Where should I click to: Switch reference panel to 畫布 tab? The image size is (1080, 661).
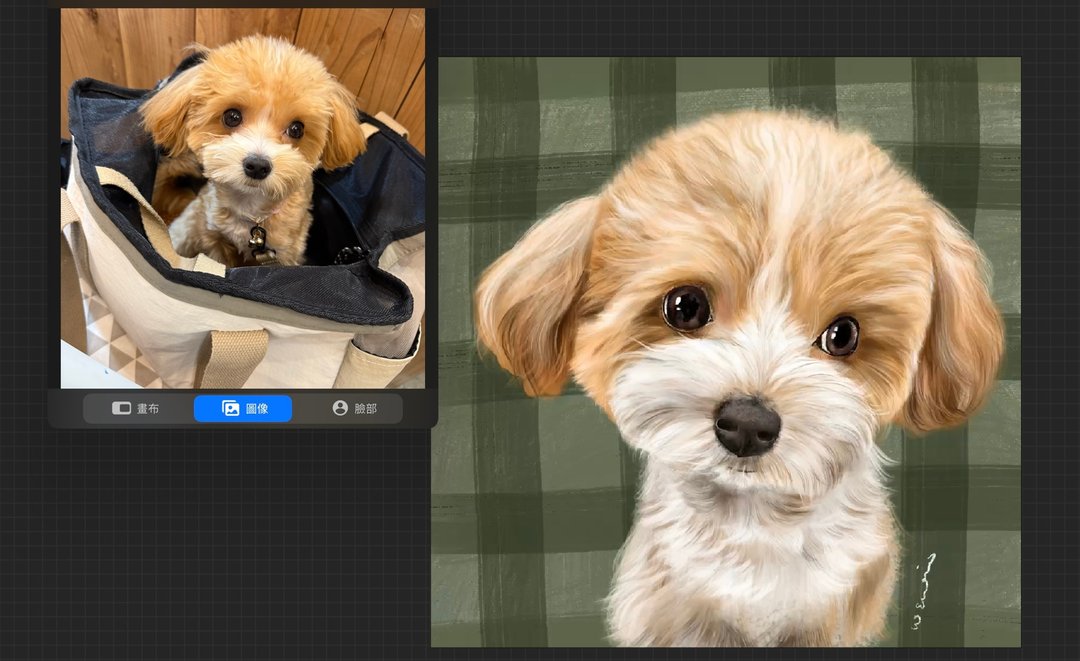tap(136, 408)
